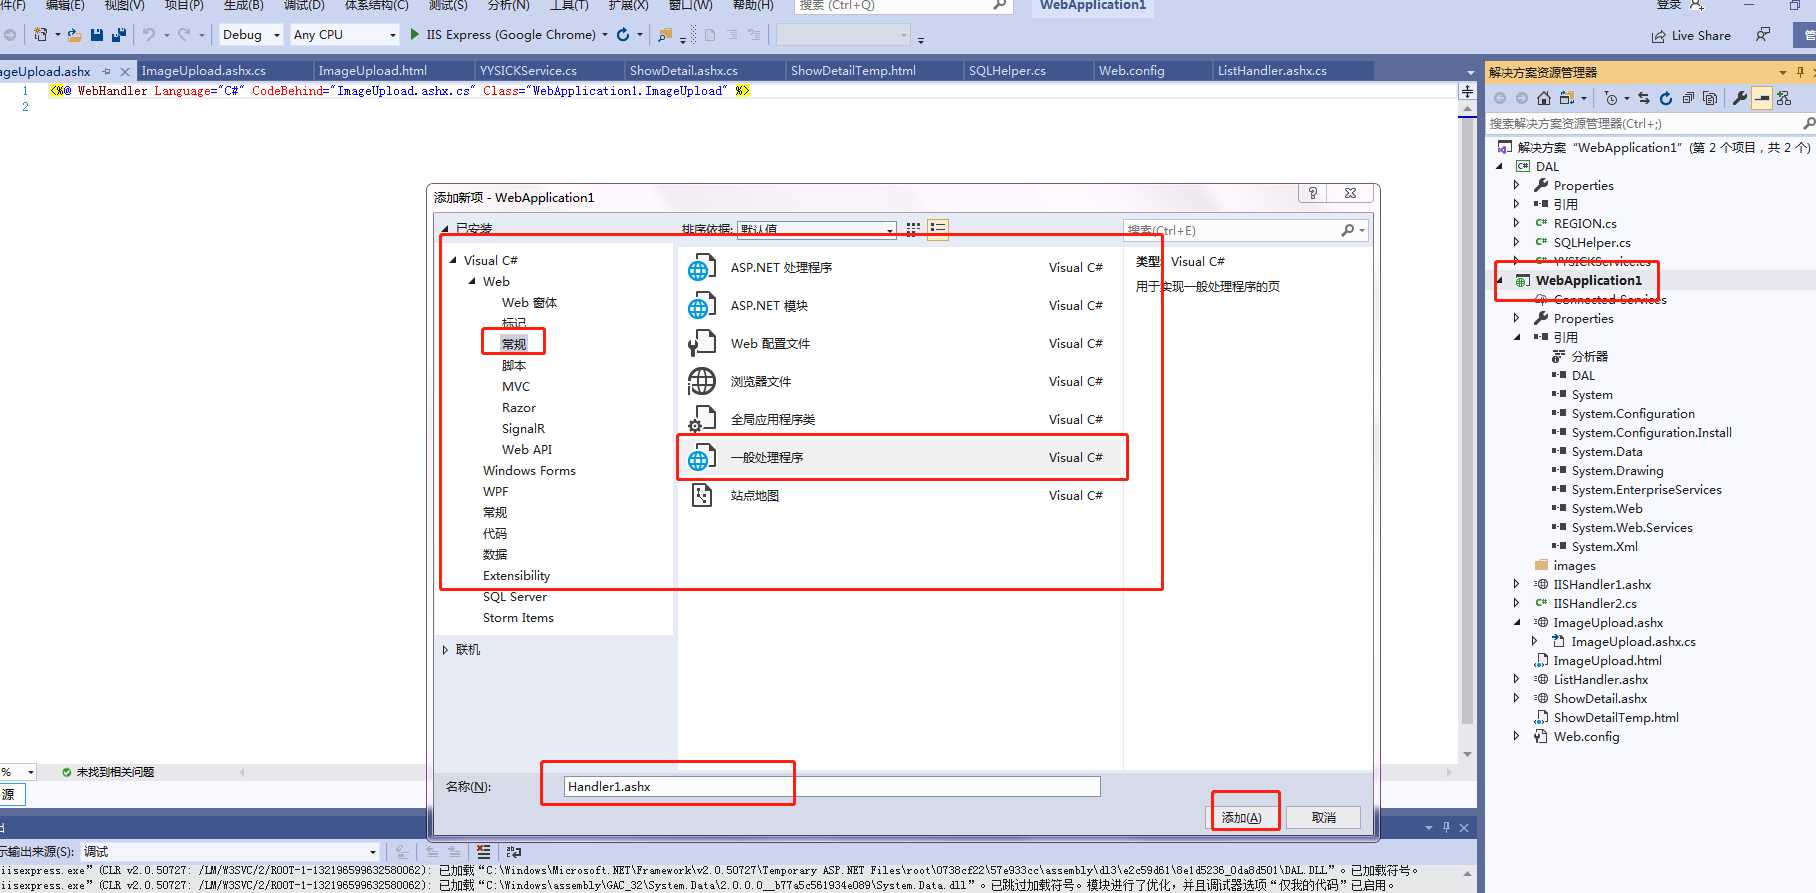1816x893 pixels.
Task: Click the feedback icon next to Live Share
Action: [x=1763, y=35]
